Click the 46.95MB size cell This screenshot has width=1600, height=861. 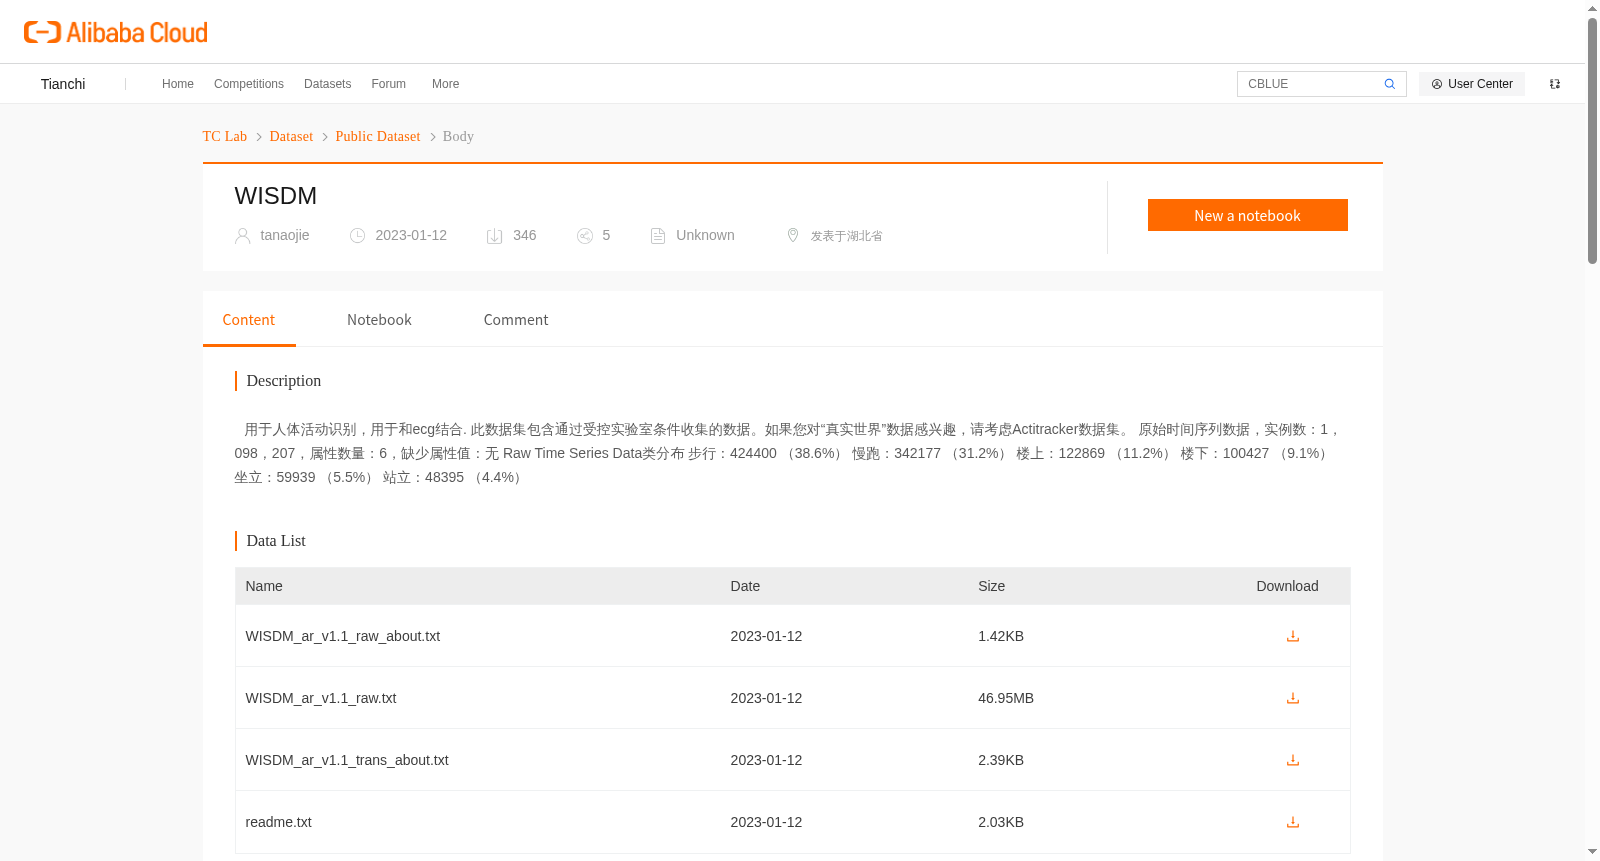(1006, 698)
